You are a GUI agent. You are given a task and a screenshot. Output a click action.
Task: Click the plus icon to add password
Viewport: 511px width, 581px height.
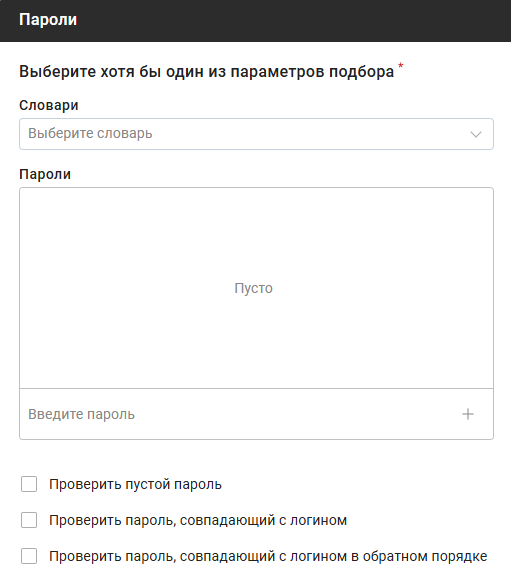point(468,414)
